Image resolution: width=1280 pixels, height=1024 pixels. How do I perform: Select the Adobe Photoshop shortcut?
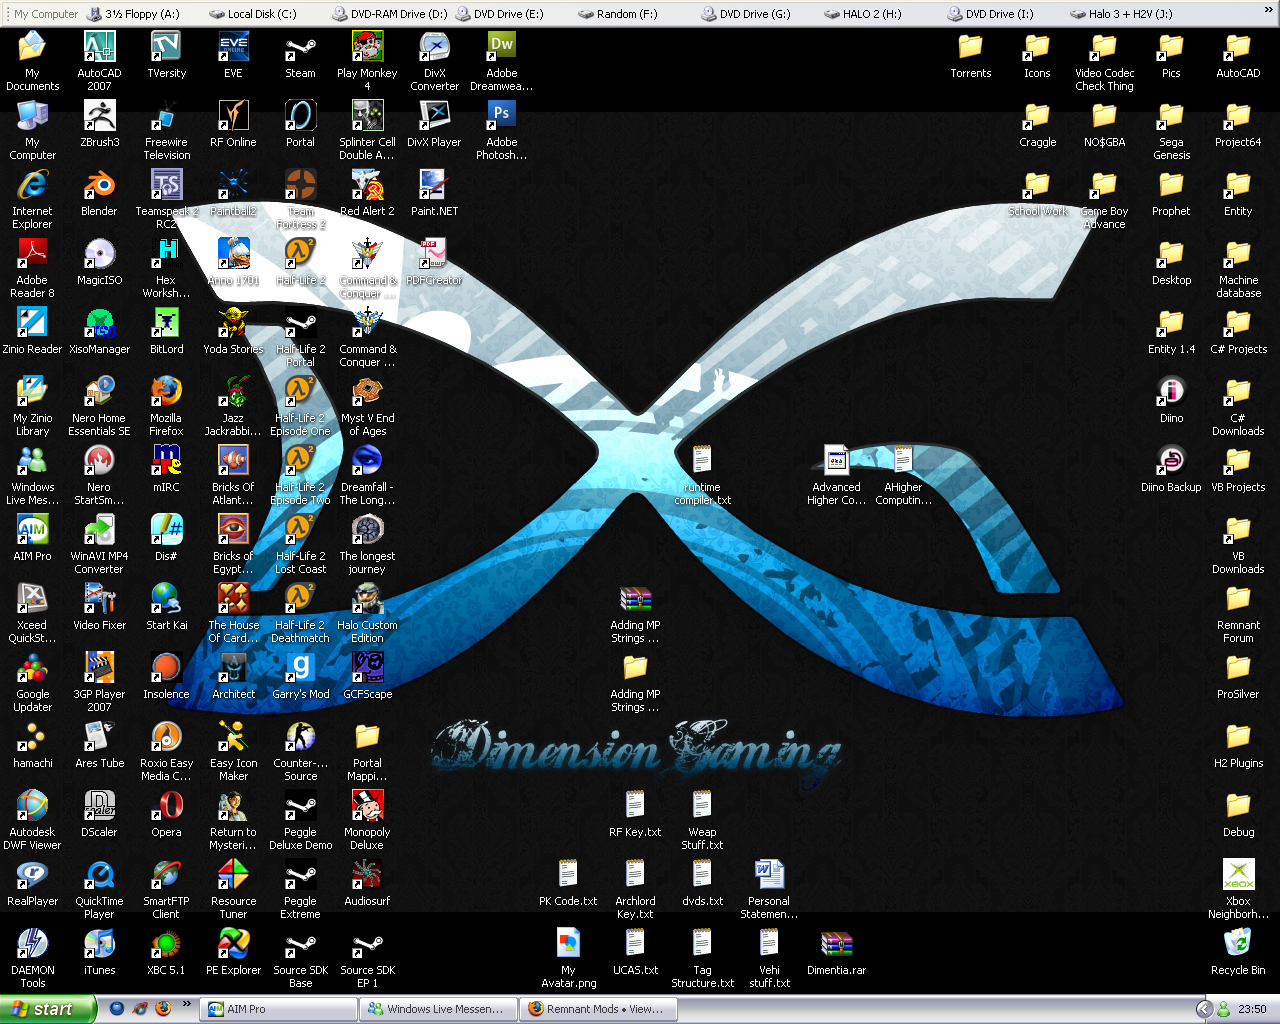coord(501,117)
